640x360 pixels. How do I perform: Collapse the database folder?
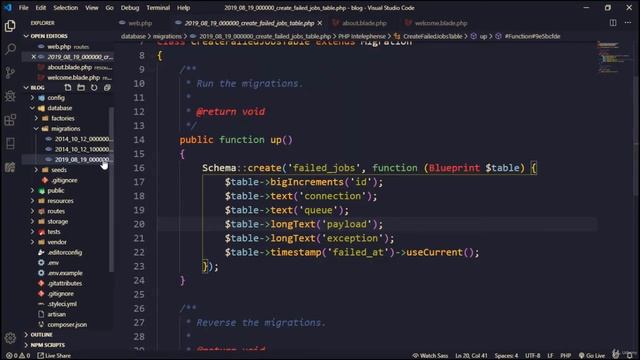click(60, 108)
